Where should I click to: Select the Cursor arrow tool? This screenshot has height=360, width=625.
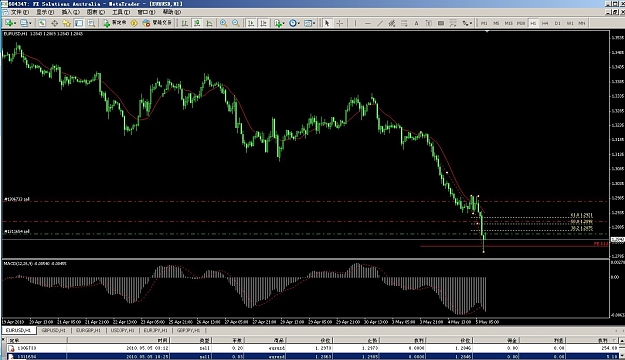[x=327, y=23]
